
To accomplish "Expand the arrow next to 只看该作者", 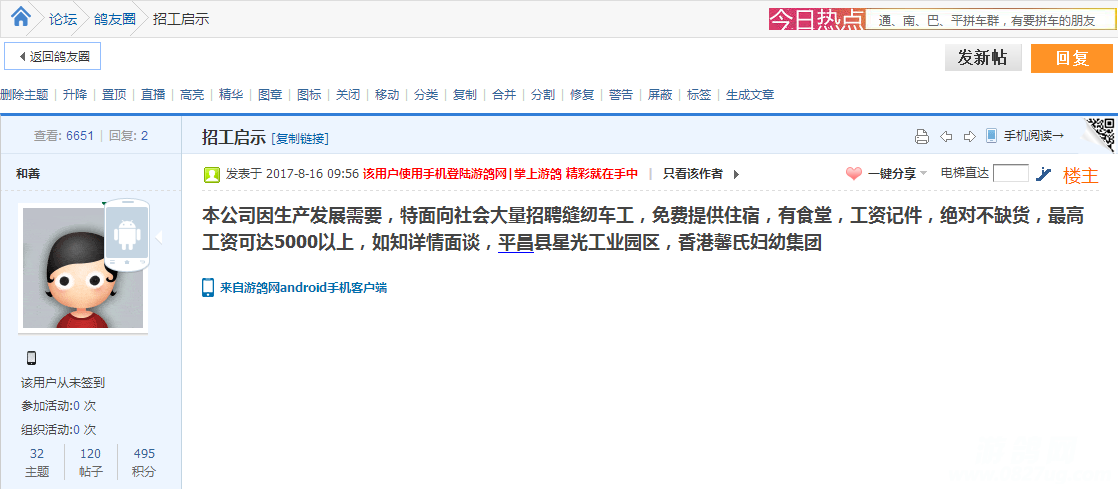I will click(x=737, y=174).
